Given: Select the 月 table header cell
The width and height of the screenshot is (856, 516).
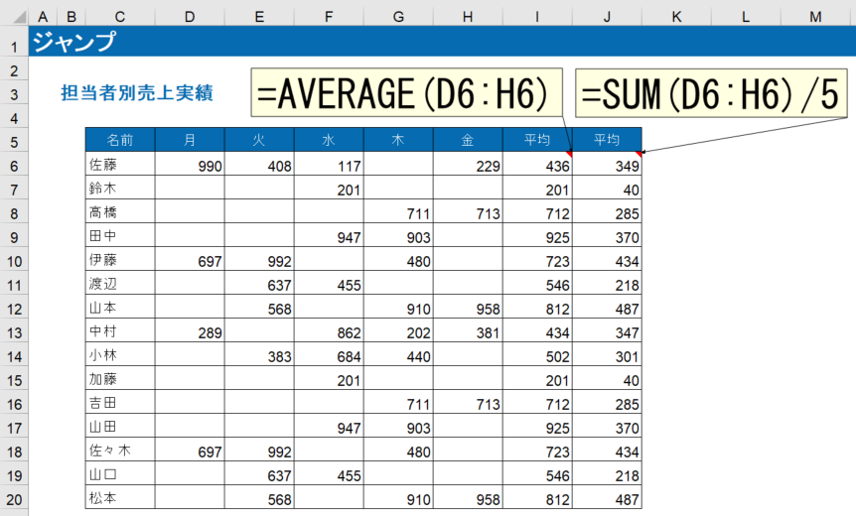Looking at the screenshot, I should click(x=190, y=141).
